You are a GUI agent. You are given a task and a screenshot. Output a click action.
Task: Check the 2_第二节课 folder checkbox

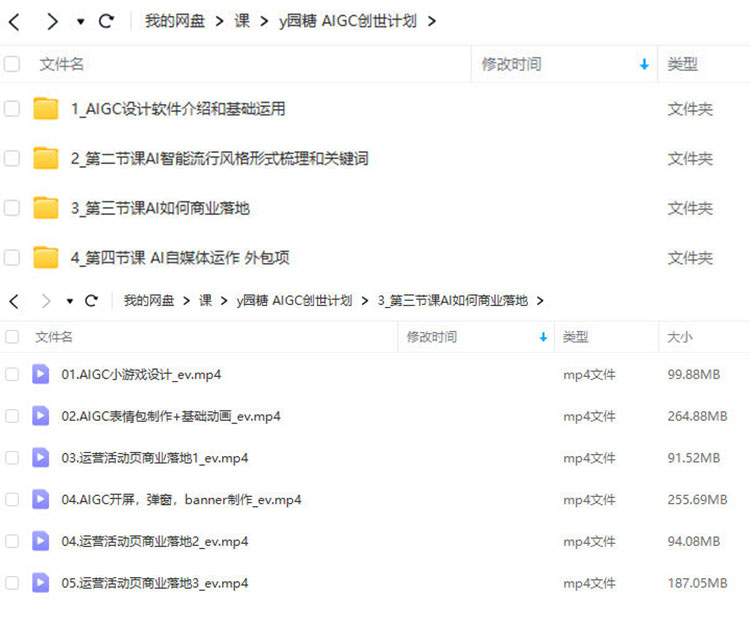pos(12,158)
